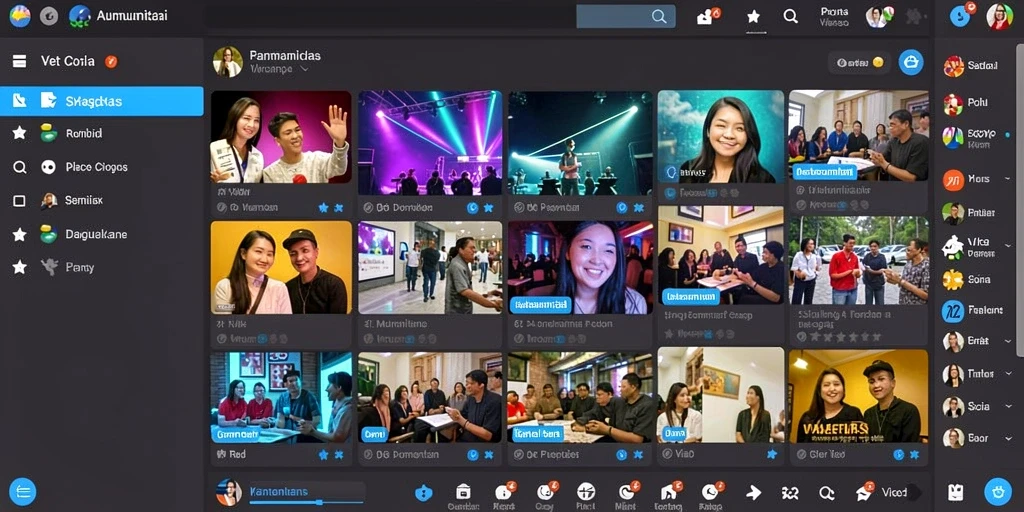
Task: Toggle the star on first photo card
Action: coord(323,208)
